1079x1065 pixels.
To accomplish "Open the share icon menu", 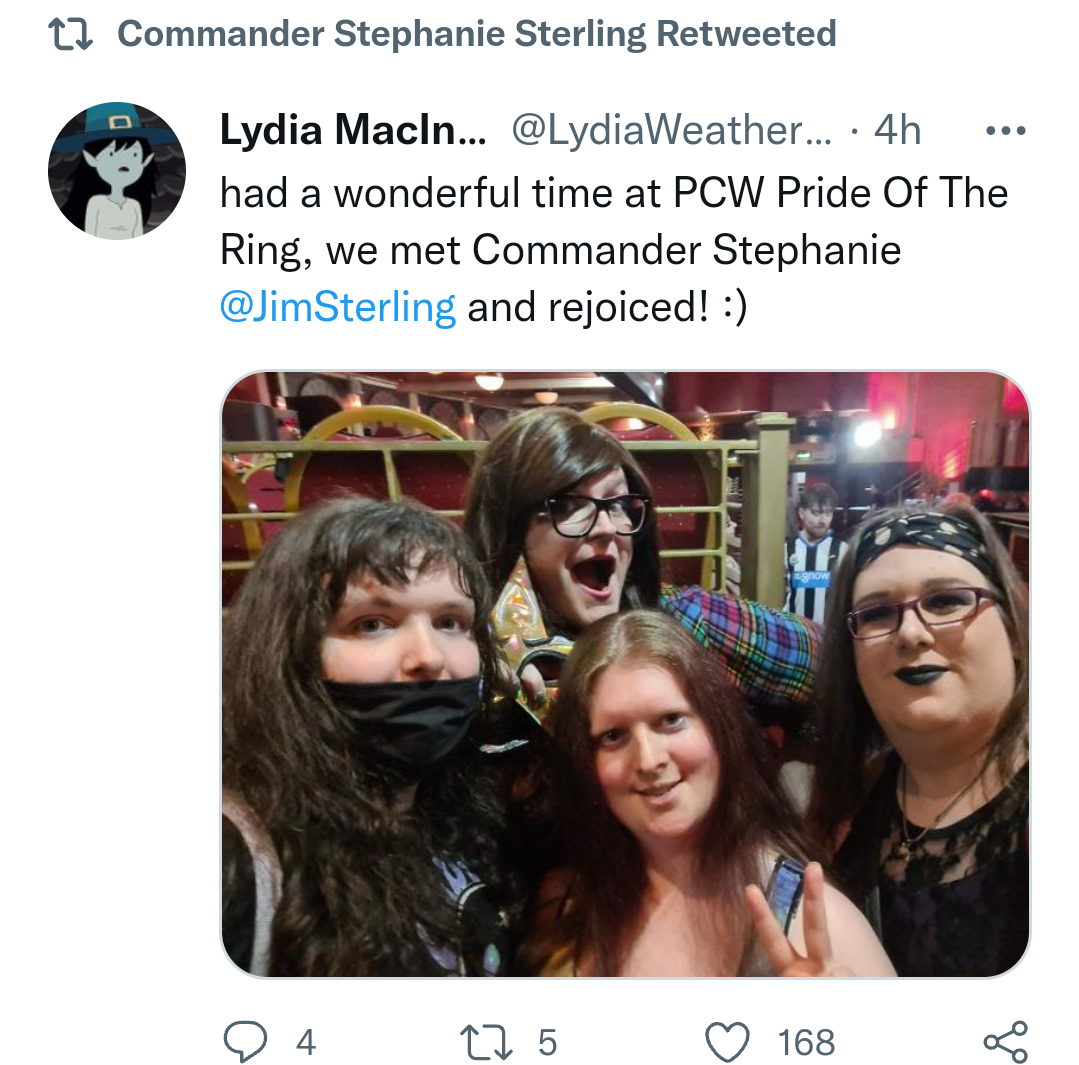I will coord(1005,1042).
